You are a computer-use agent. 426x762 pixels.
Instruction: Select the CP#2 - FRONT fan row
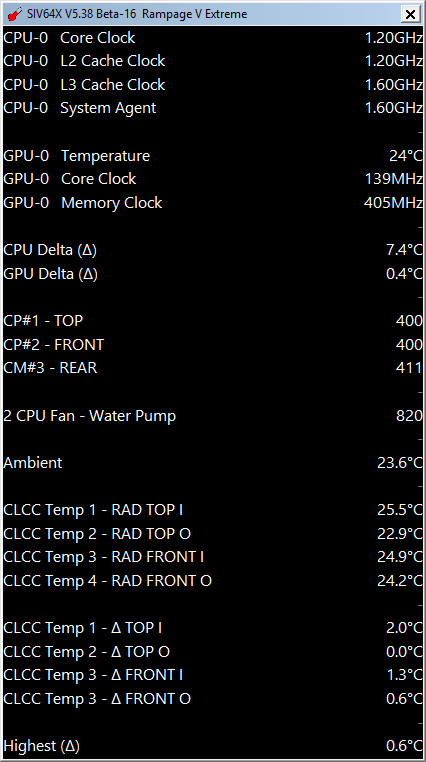click(x=213, y=345)
